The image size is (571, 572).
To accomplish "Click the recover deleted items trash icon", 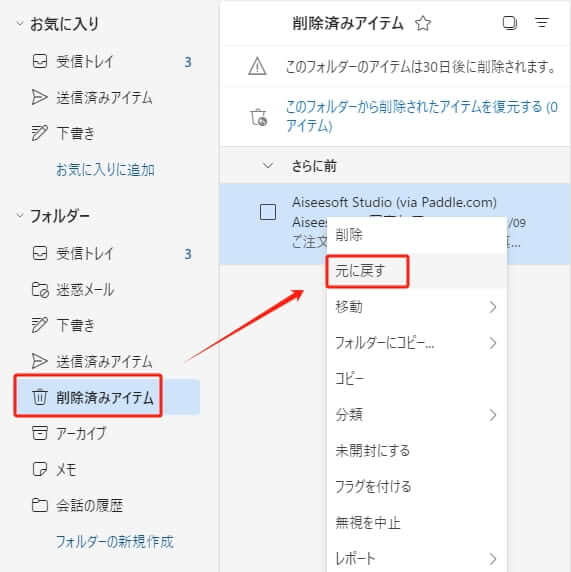I will tap(259, 117).
